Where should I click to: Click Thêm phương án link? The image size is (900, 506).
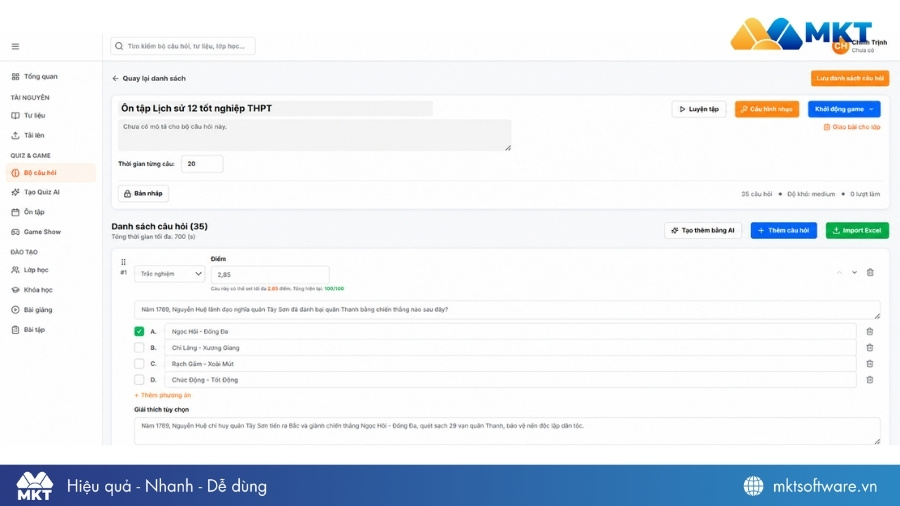[x=162, y=395]
